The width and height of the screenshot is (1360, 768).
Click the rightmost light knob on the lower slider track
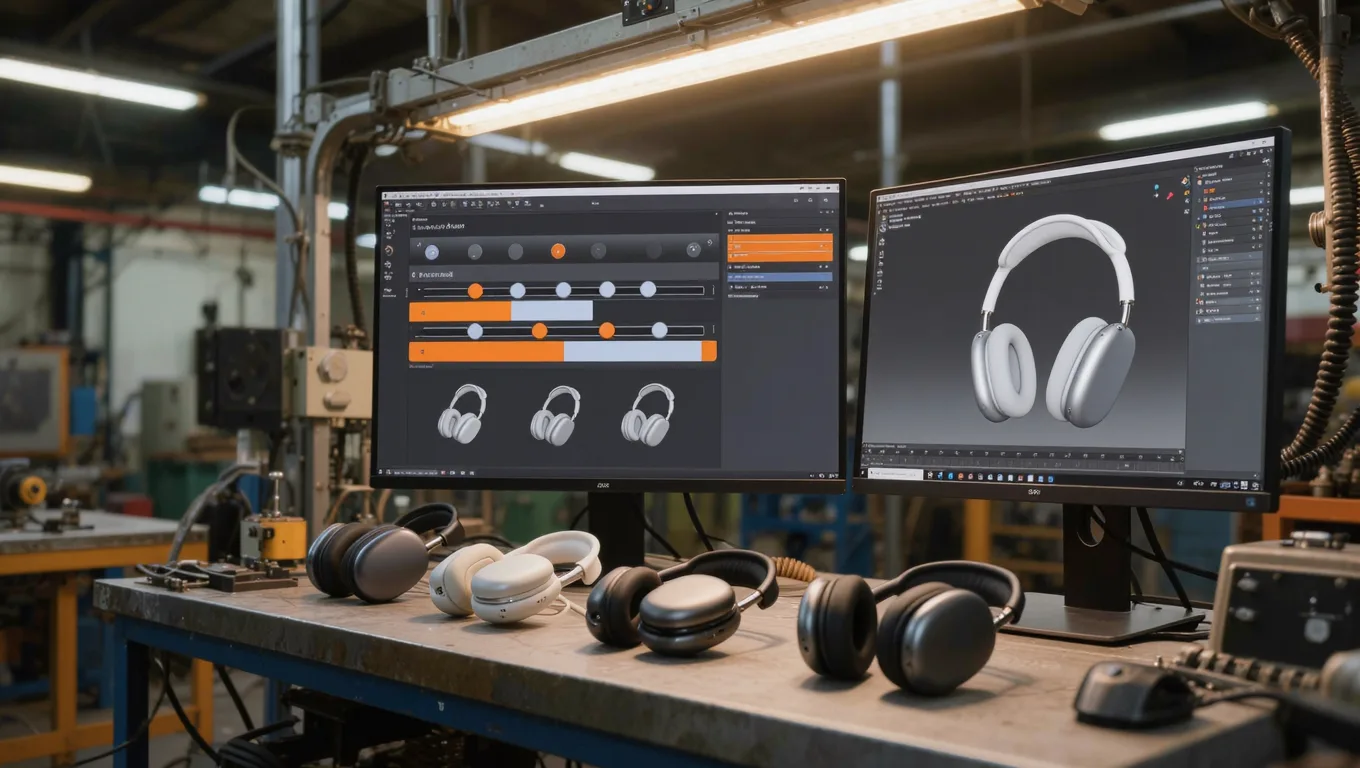[660, 330]
